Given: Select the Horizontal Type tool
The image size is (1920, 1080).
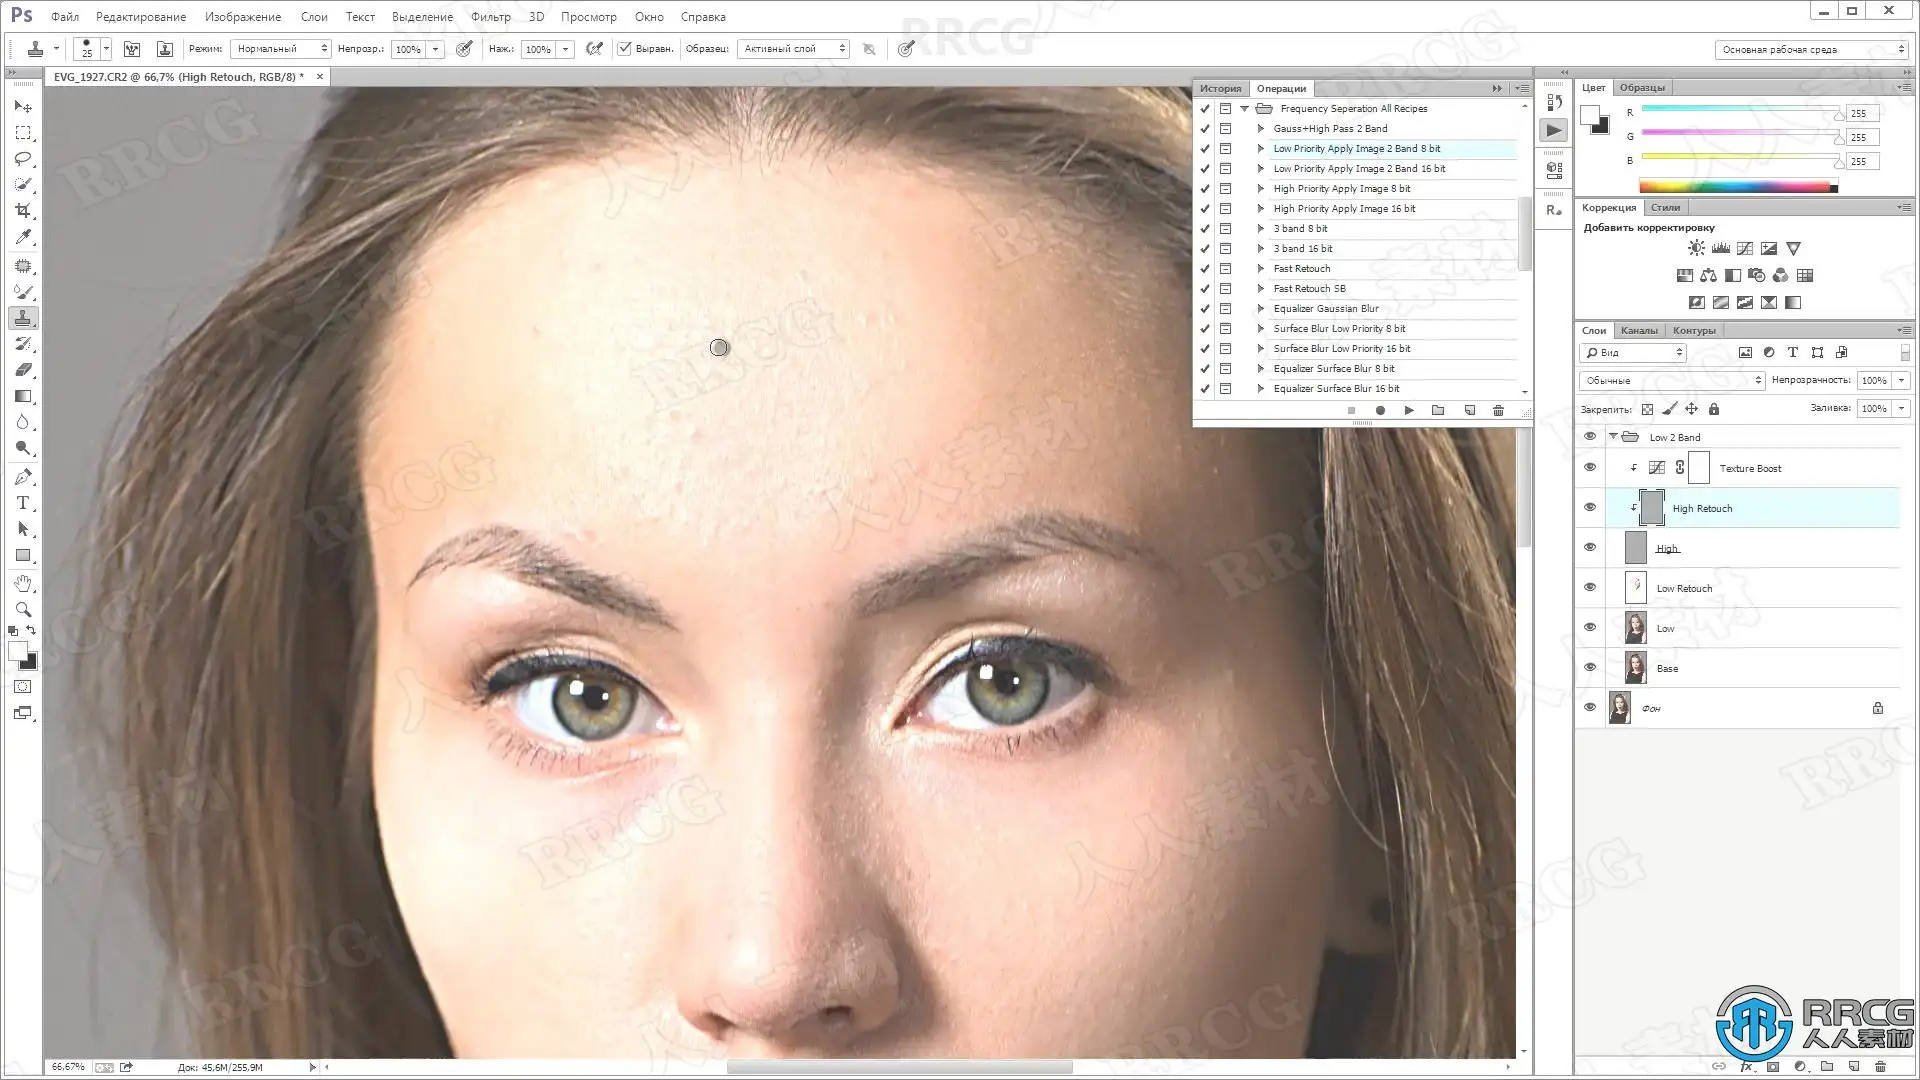Looking at the screenshot, I should (22, 503).
